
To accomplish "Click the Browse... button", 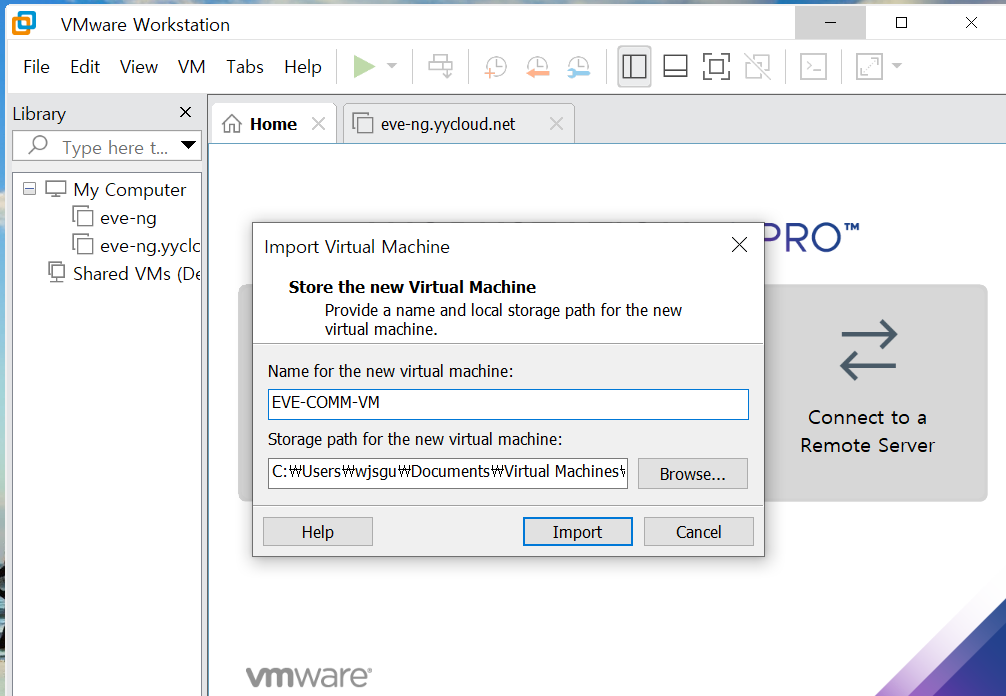I will [x=692, y=473].
